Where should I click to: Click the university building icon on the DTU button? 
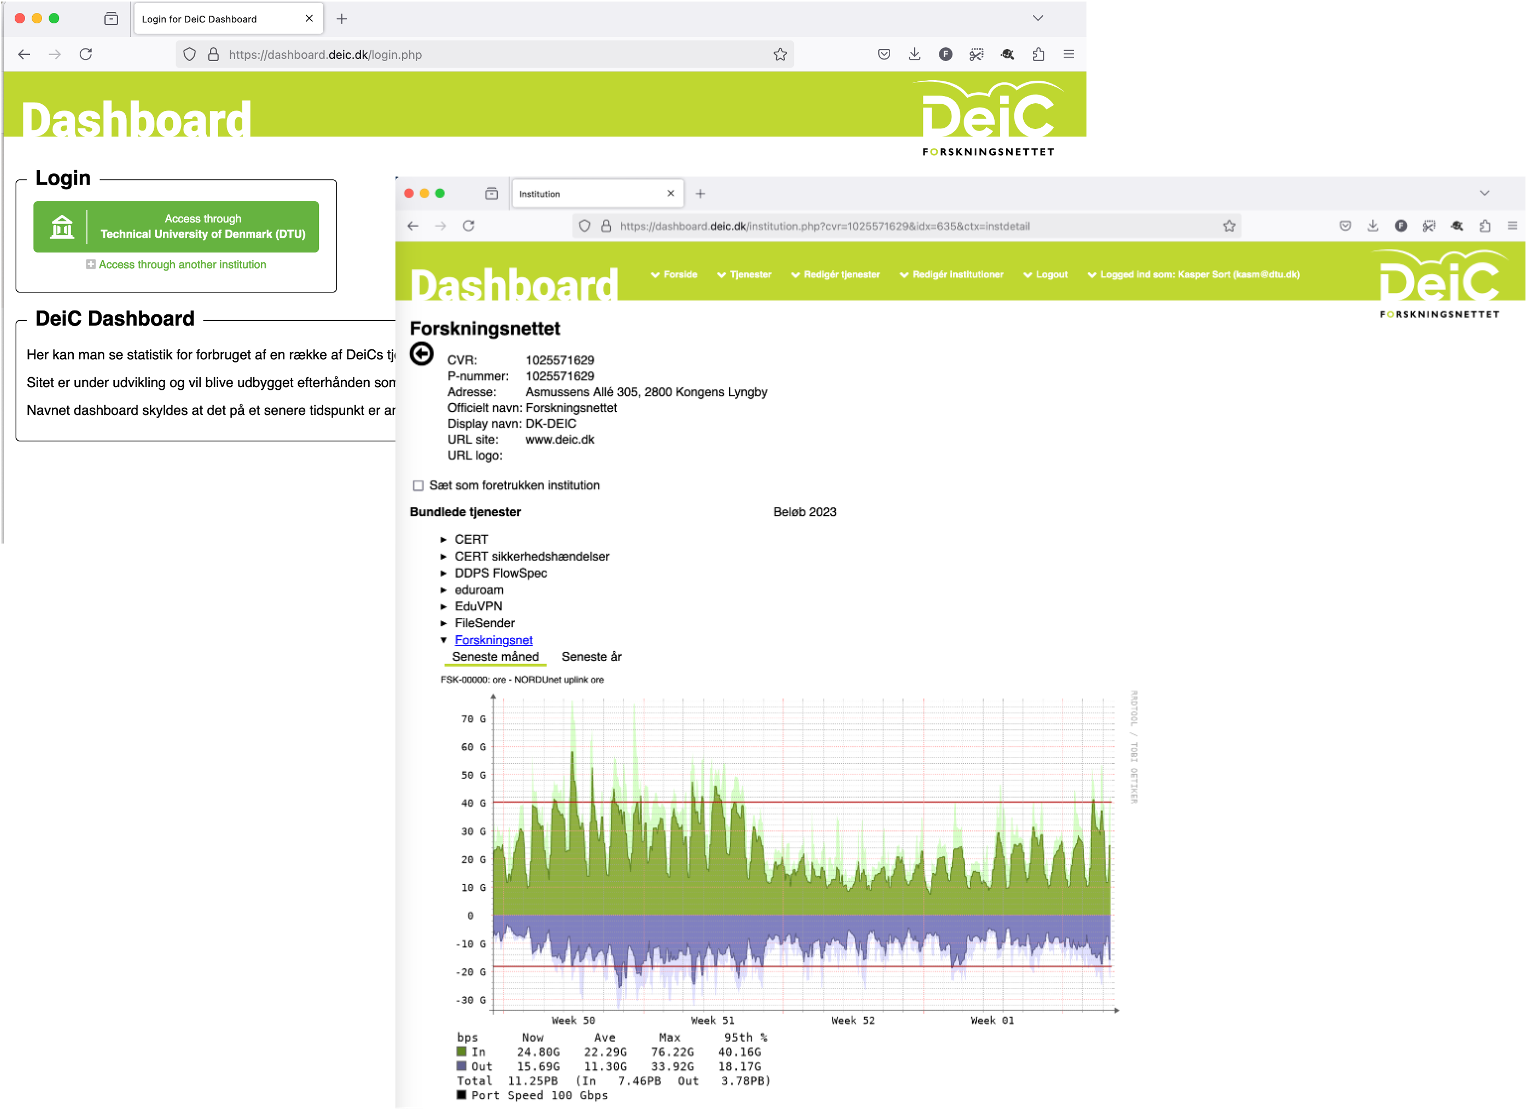[62, 226]
